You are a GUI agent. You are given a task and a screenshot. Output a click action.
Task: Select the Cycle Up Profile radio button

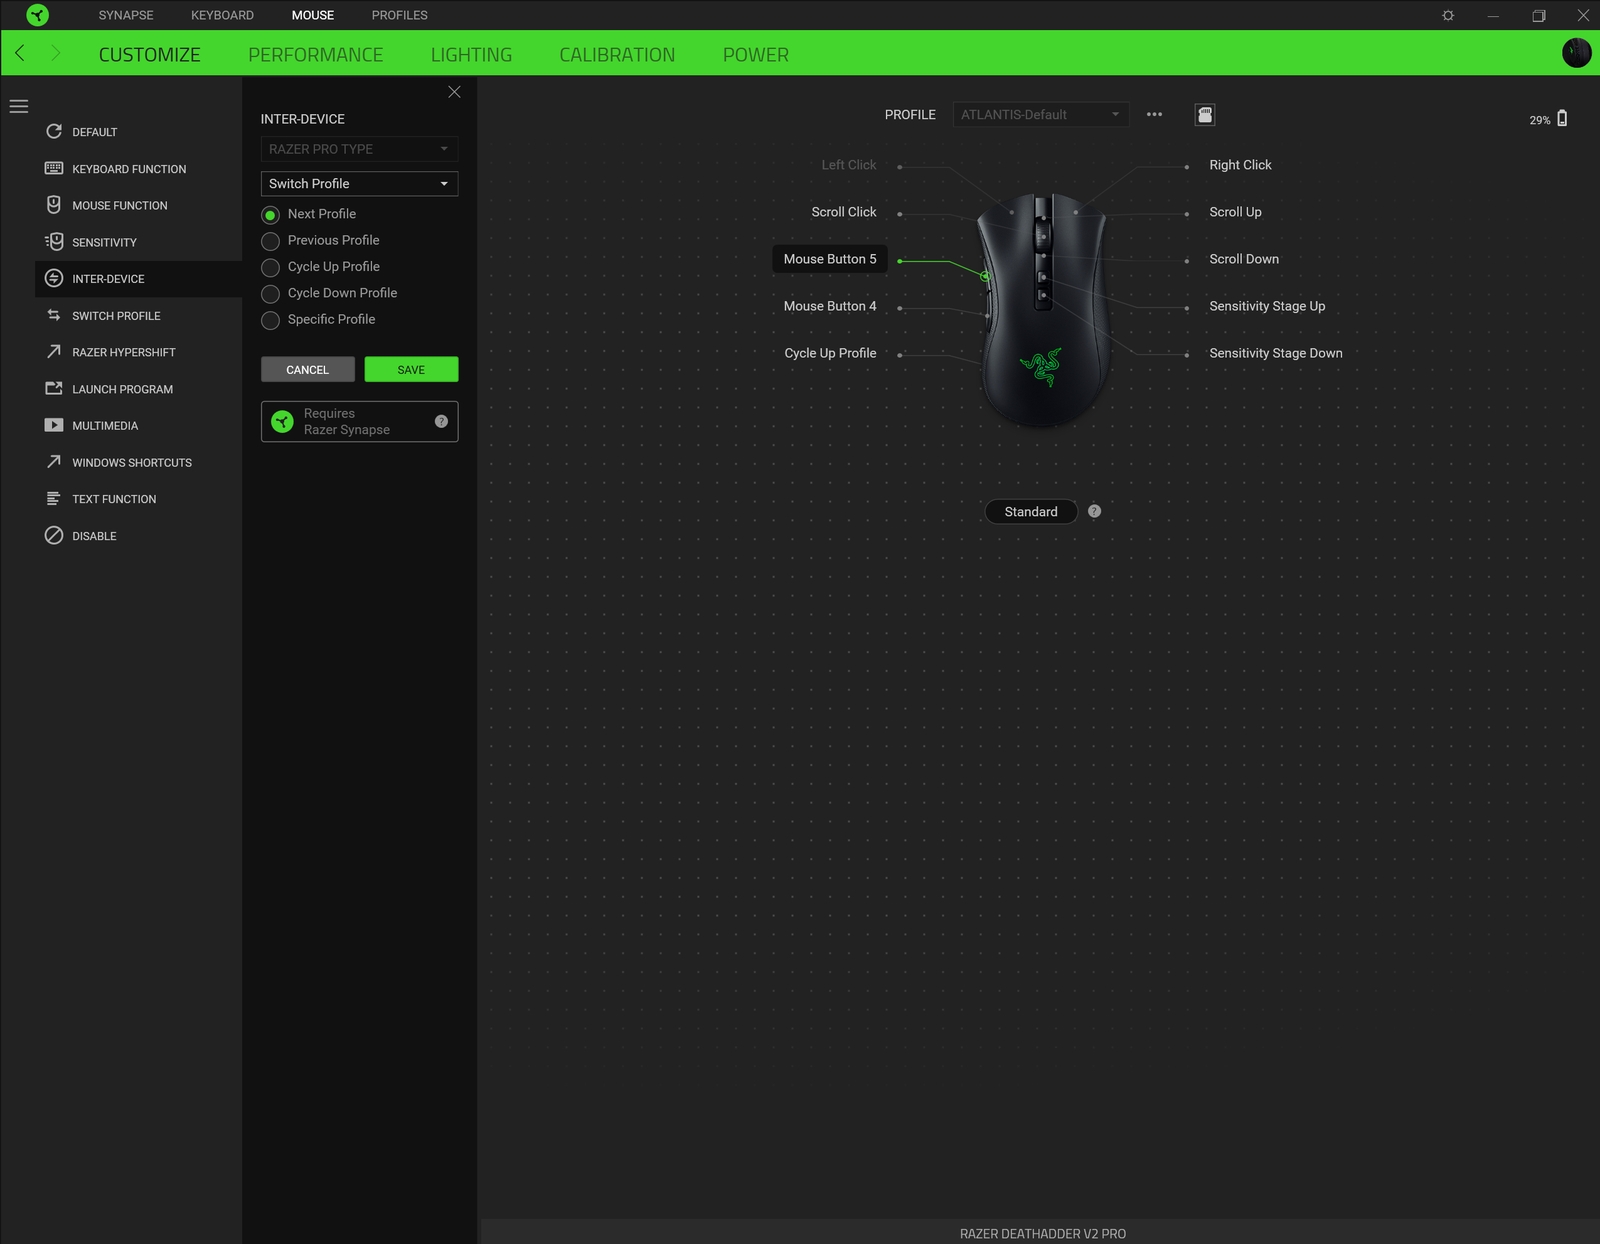pos(270,267)
